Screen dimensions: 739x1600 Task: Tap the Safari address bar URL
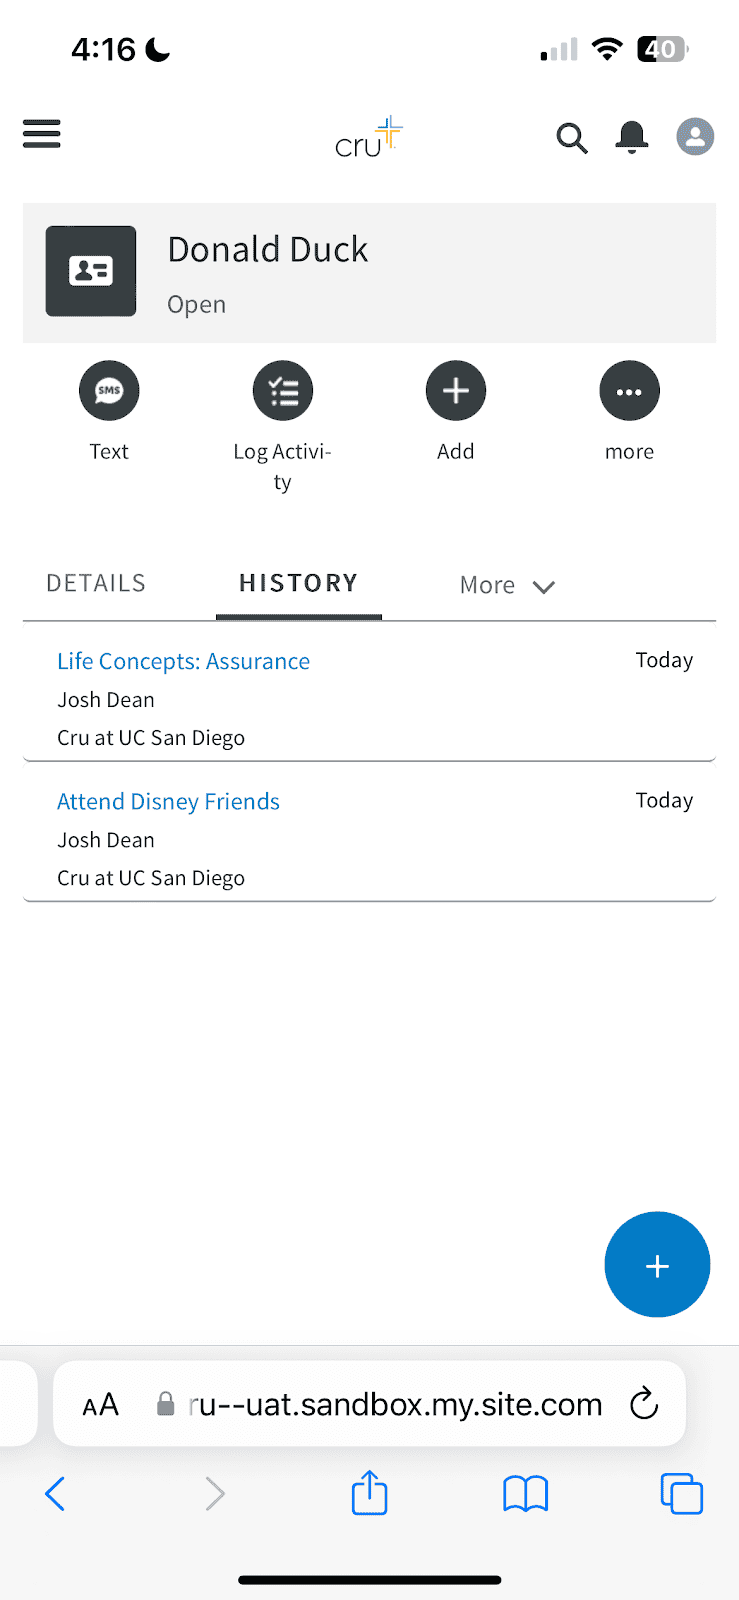click(x=395, y=1404)
